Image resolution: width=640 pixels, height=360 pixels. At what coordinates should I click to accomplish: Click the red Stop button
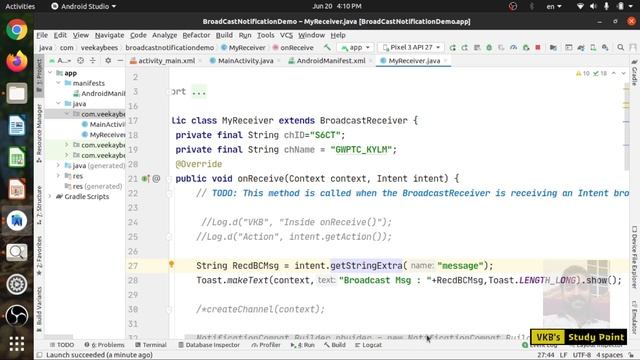[x=538, y=47]
